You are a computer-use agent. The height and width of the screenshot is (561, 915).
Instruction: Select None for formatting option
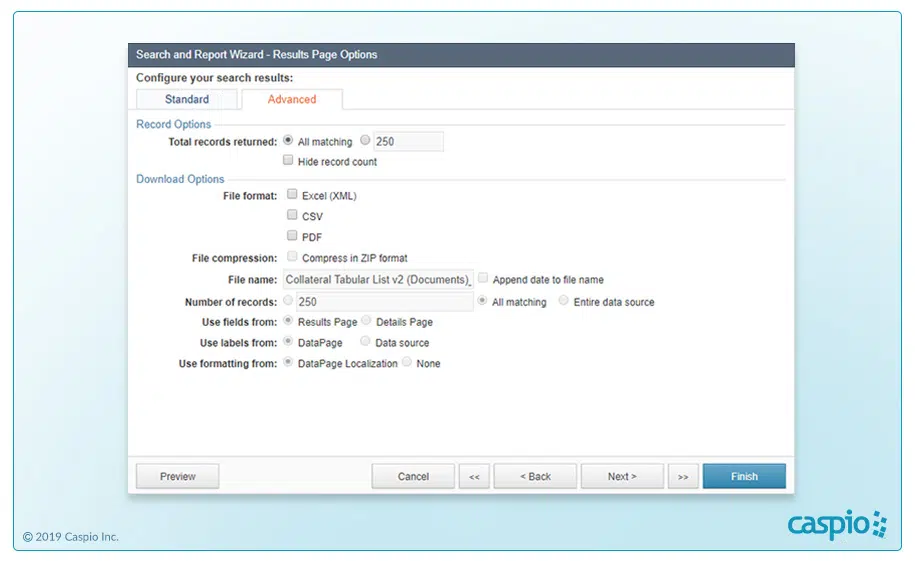[406, 363]
